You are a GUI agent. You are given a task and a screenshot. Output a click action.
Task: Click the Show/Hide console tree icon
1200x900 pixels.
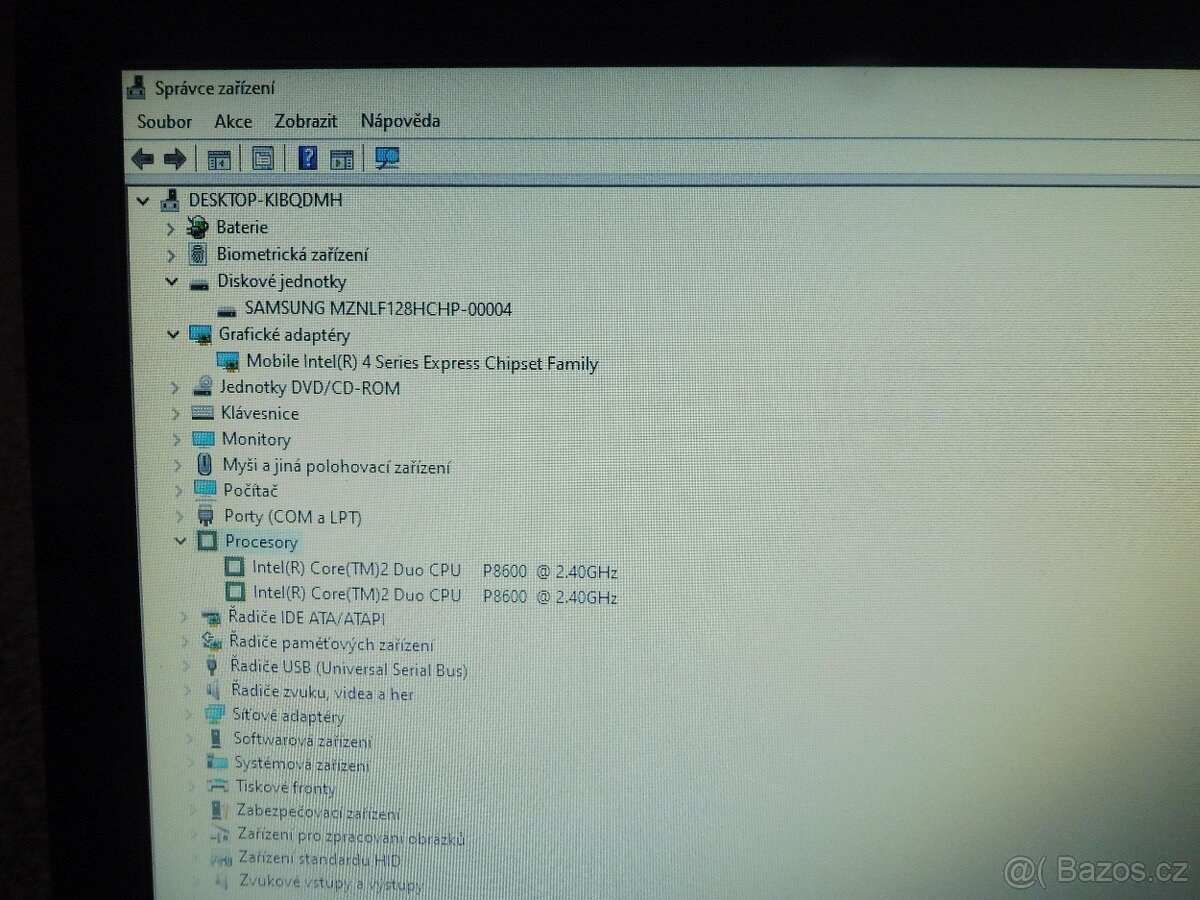(219, 157)
